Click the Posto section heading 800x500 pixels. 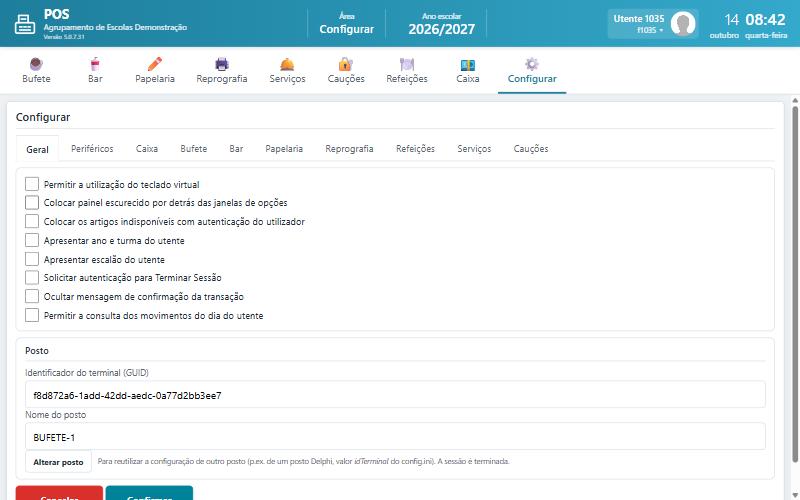tap(37, 351)
